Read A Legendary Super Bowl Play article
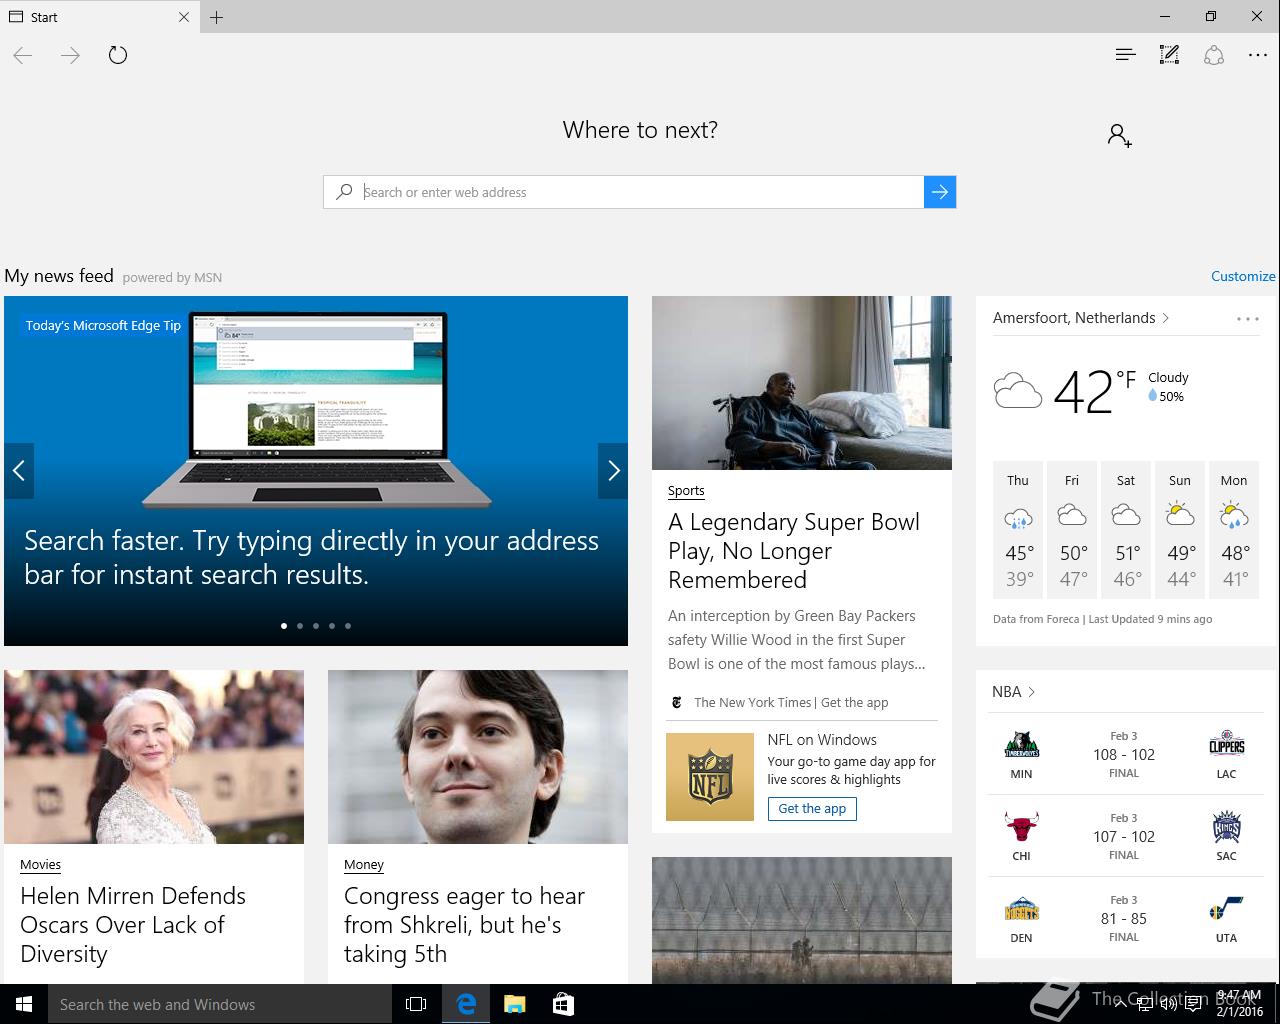The height and width of the screenshot is (1024, 1280). [x=794, y=551]
